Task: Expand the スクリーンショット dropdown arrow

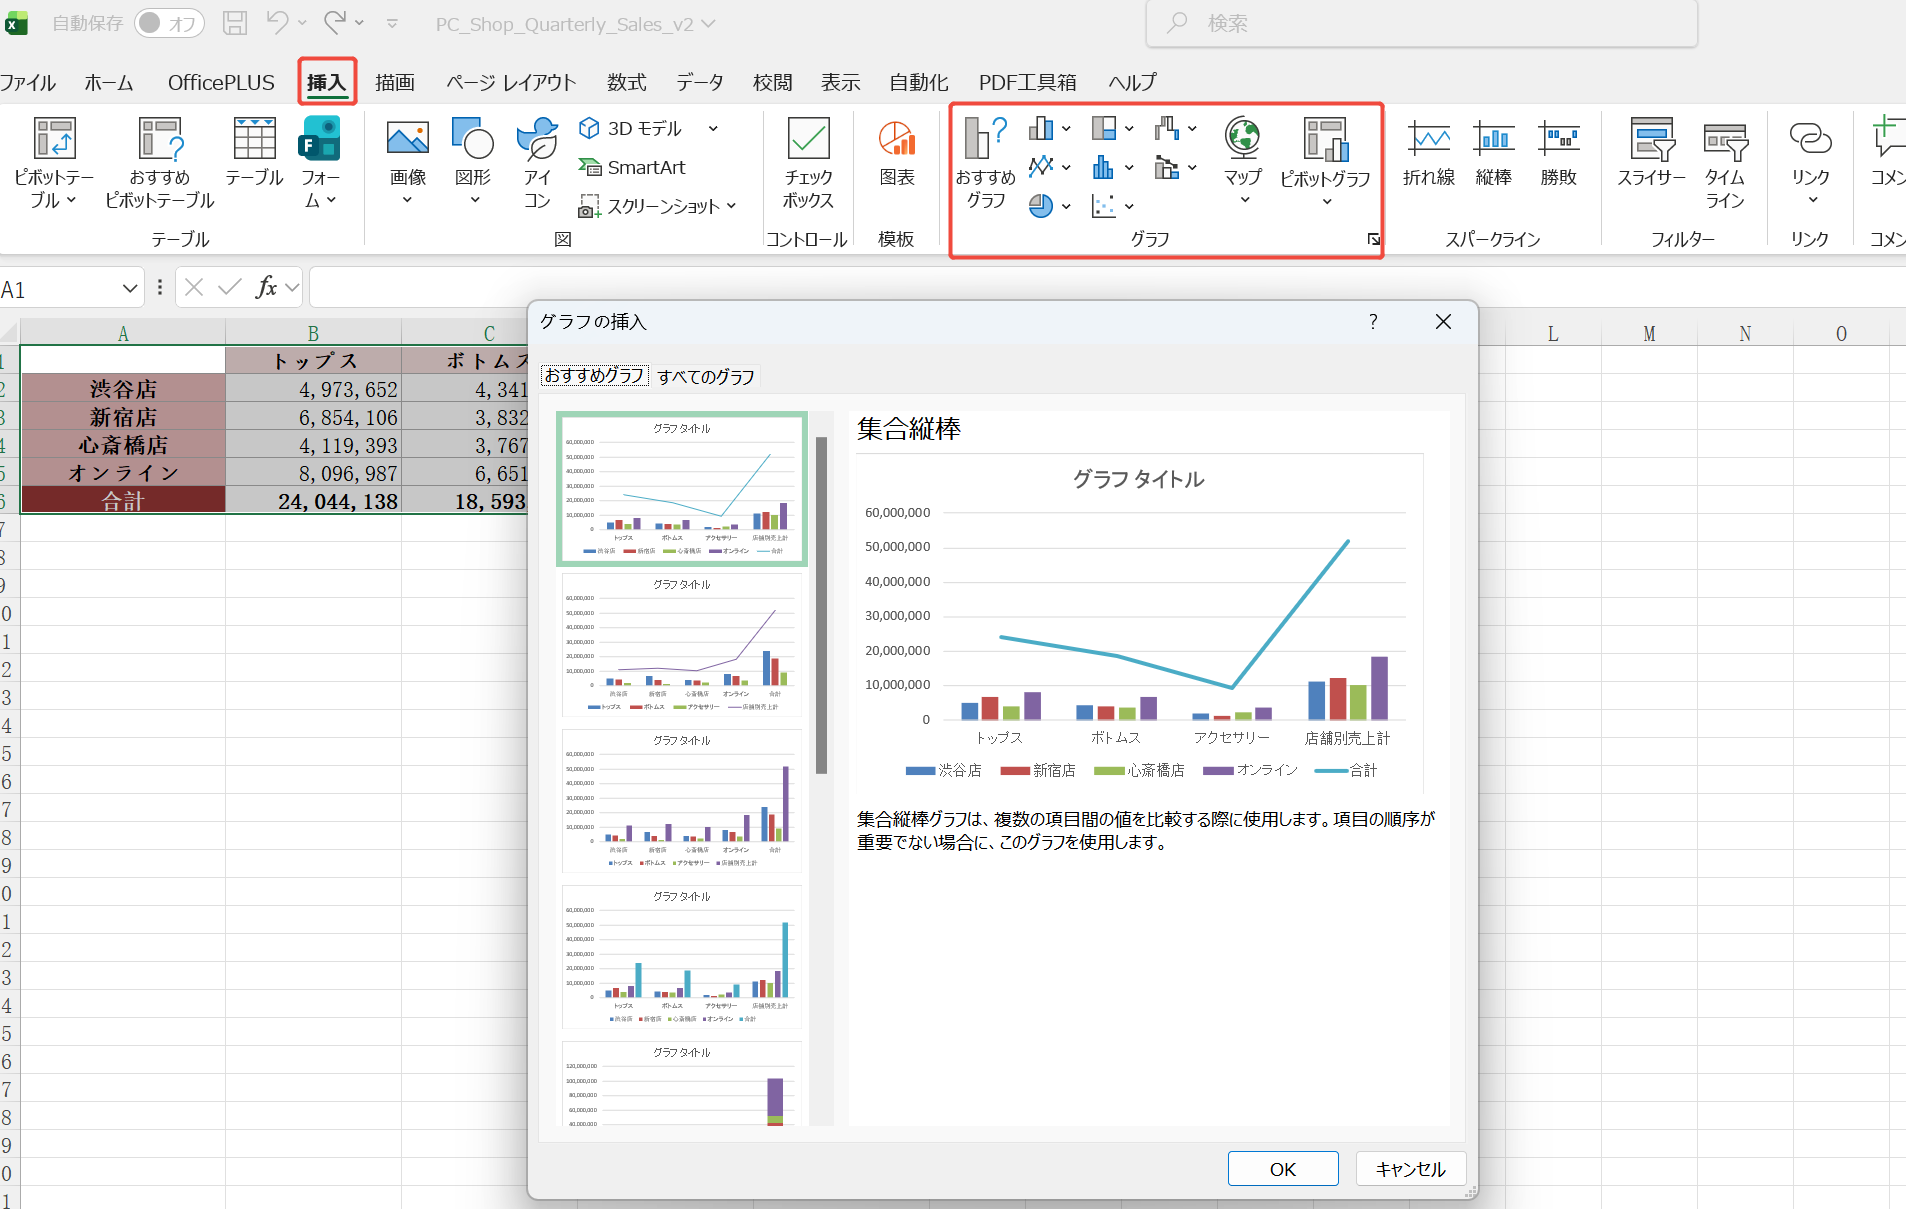Action: click(x=732, y=206)
